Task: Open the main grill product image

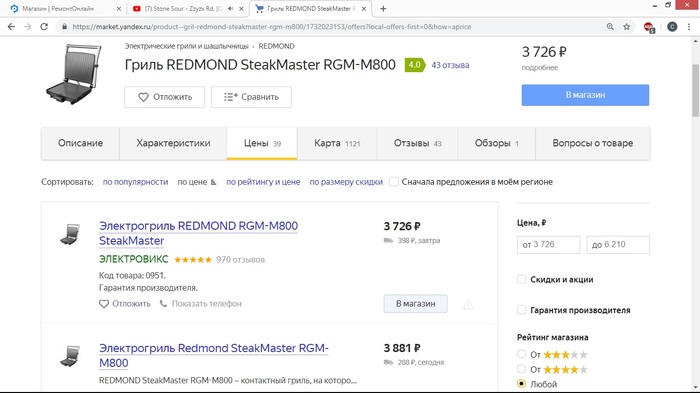Action: click(74, 74)
